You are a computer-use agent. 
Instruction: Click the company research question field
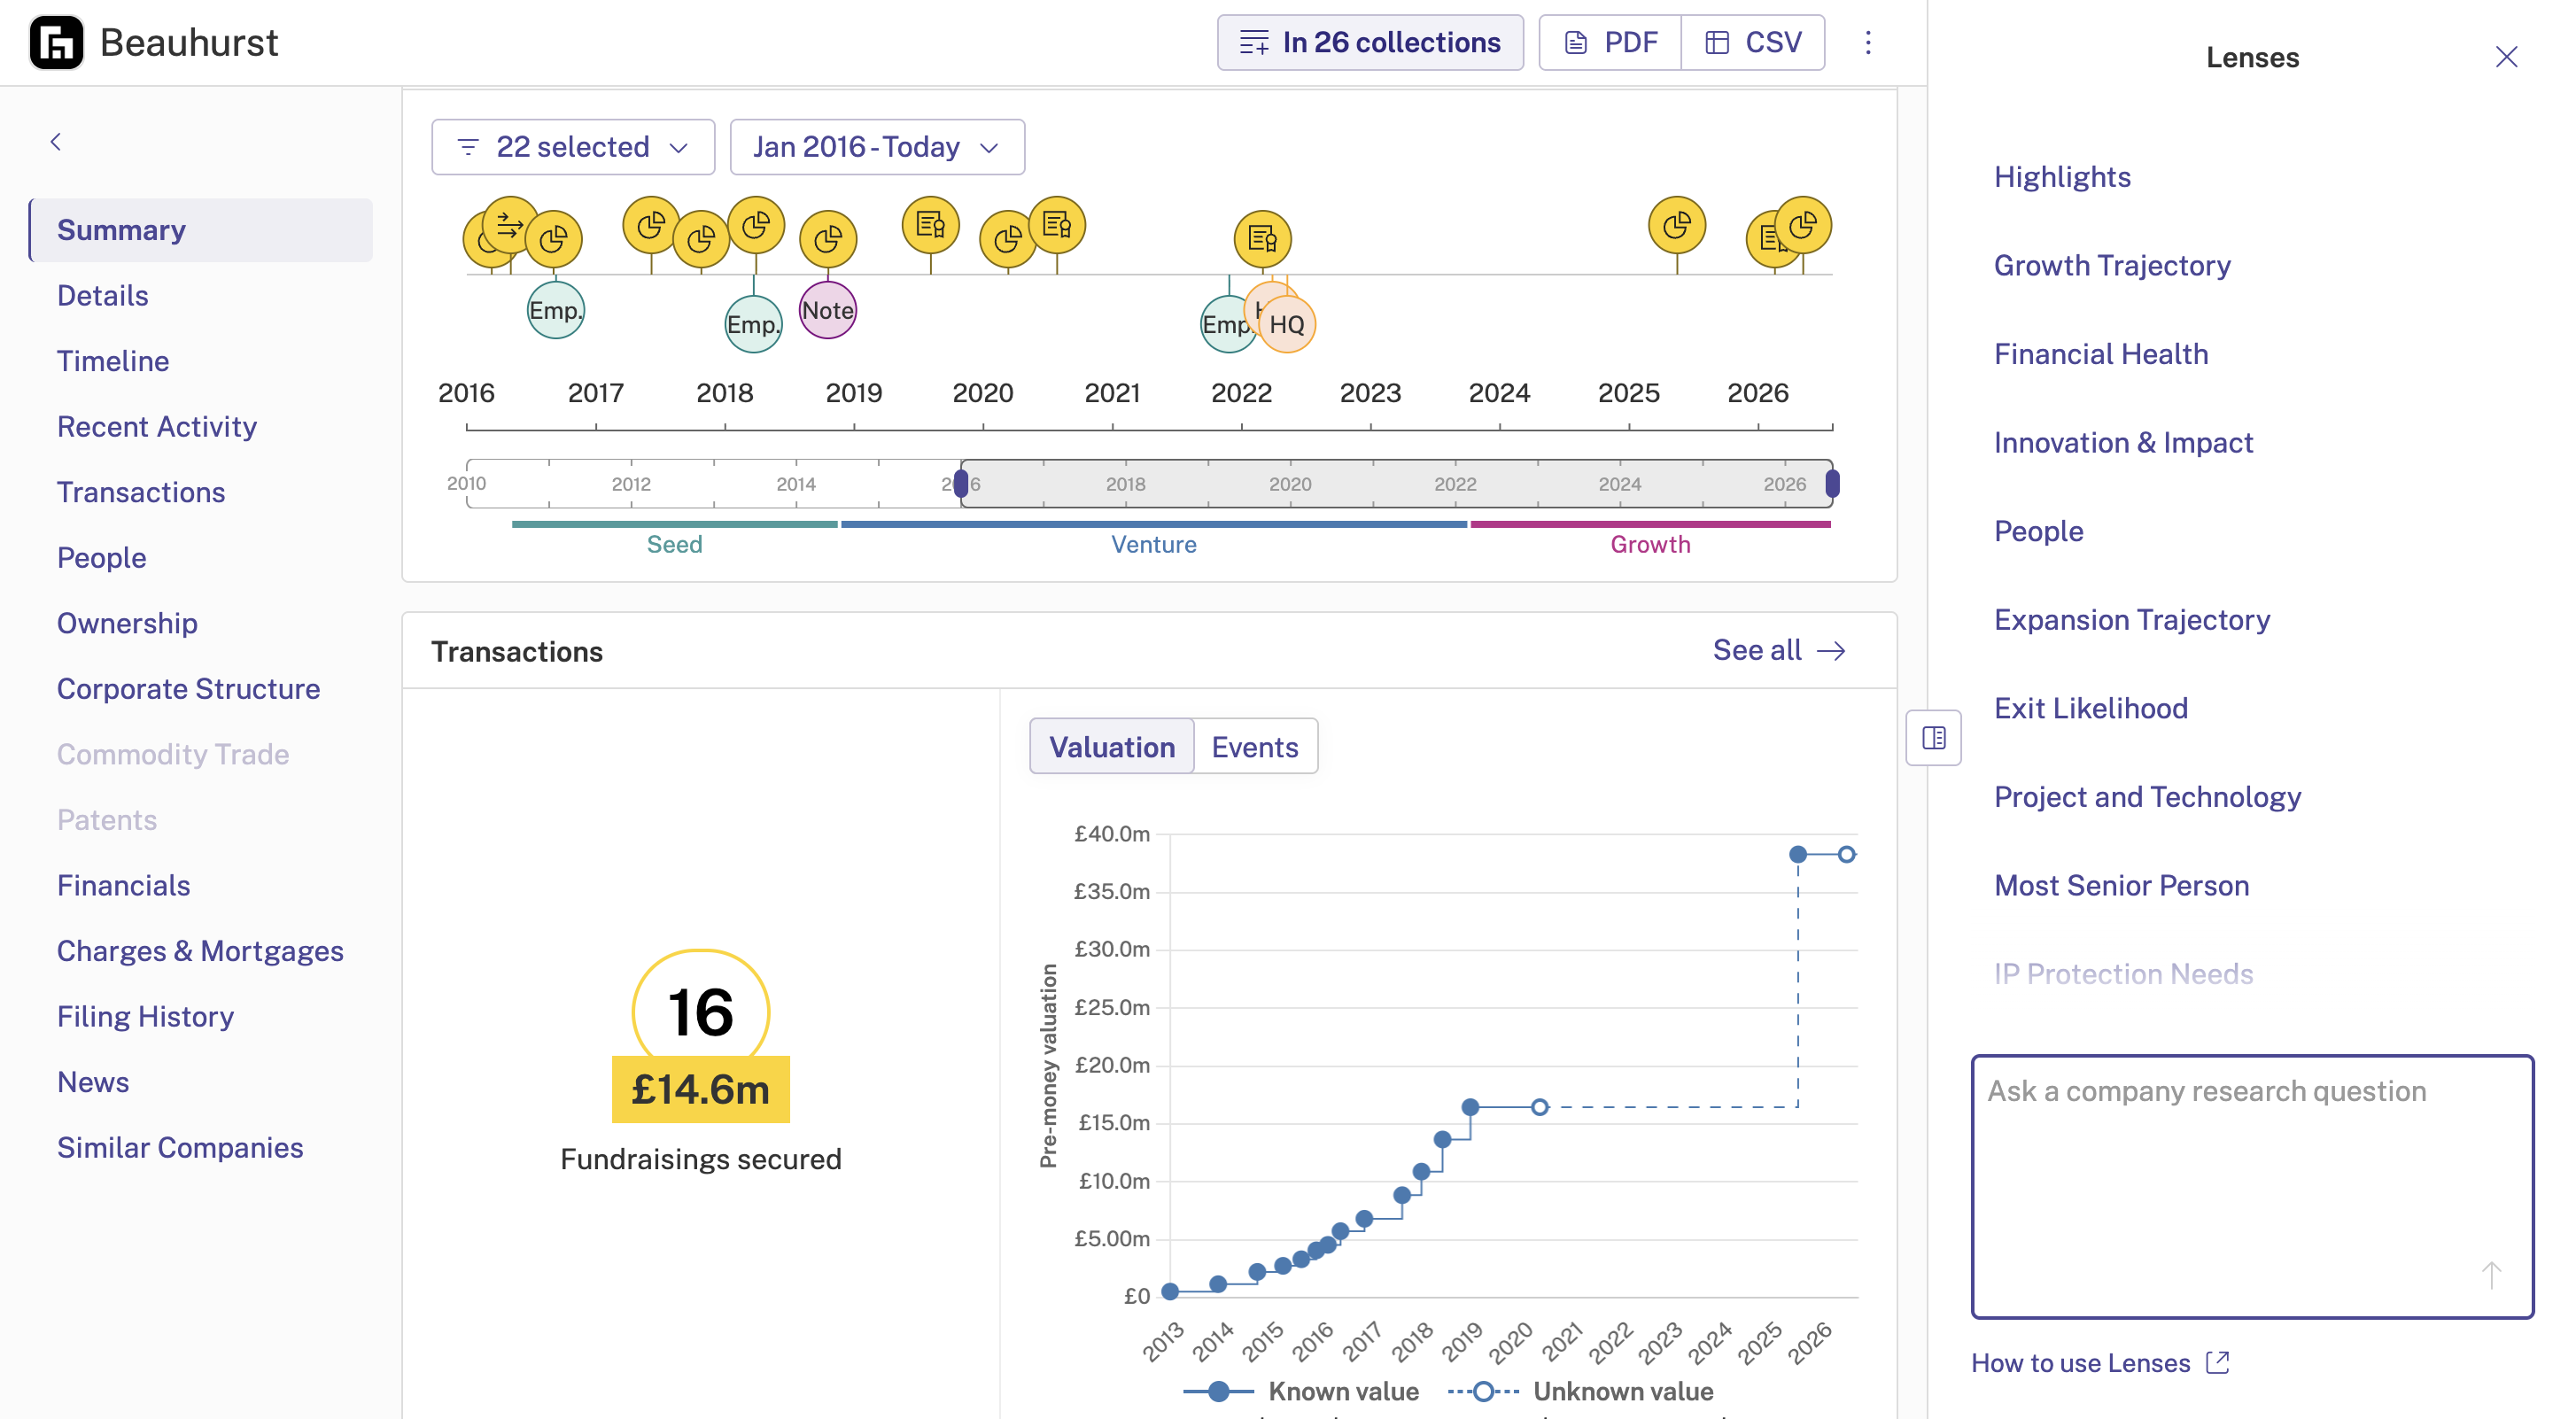pyautogui.click(x=2252, y=1187)
